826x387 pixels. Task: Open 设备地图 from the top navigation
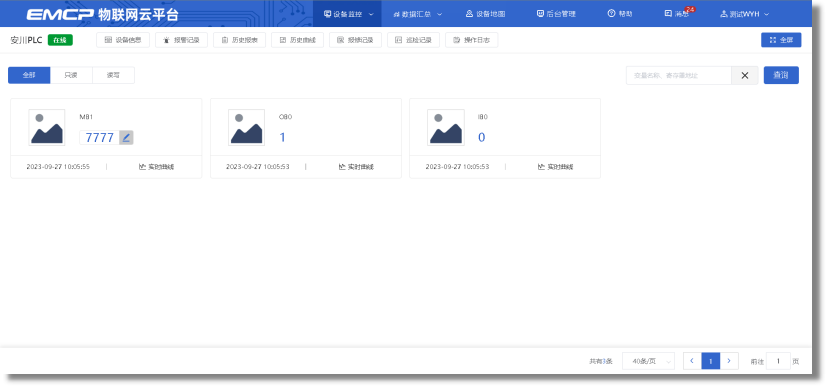[x=485, y=14]
